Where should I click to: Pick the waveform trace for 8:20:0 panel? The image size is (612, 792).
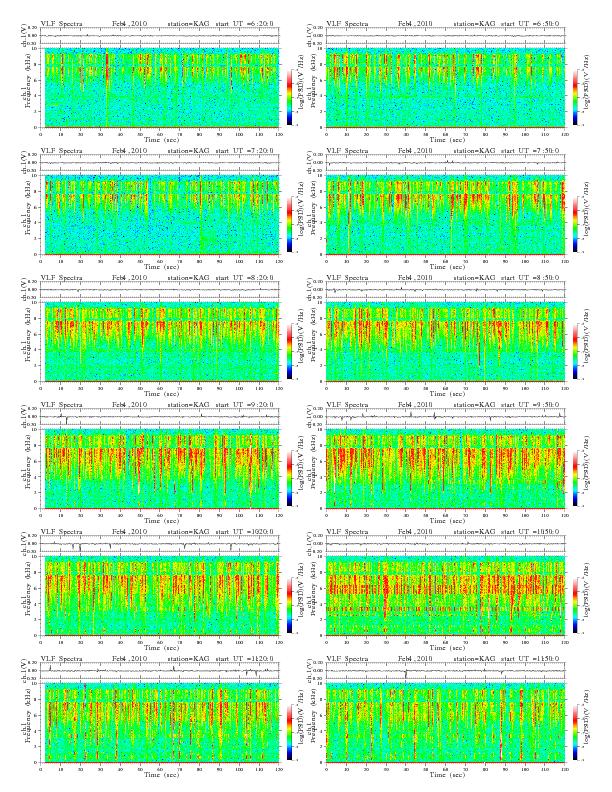point(160,290)
